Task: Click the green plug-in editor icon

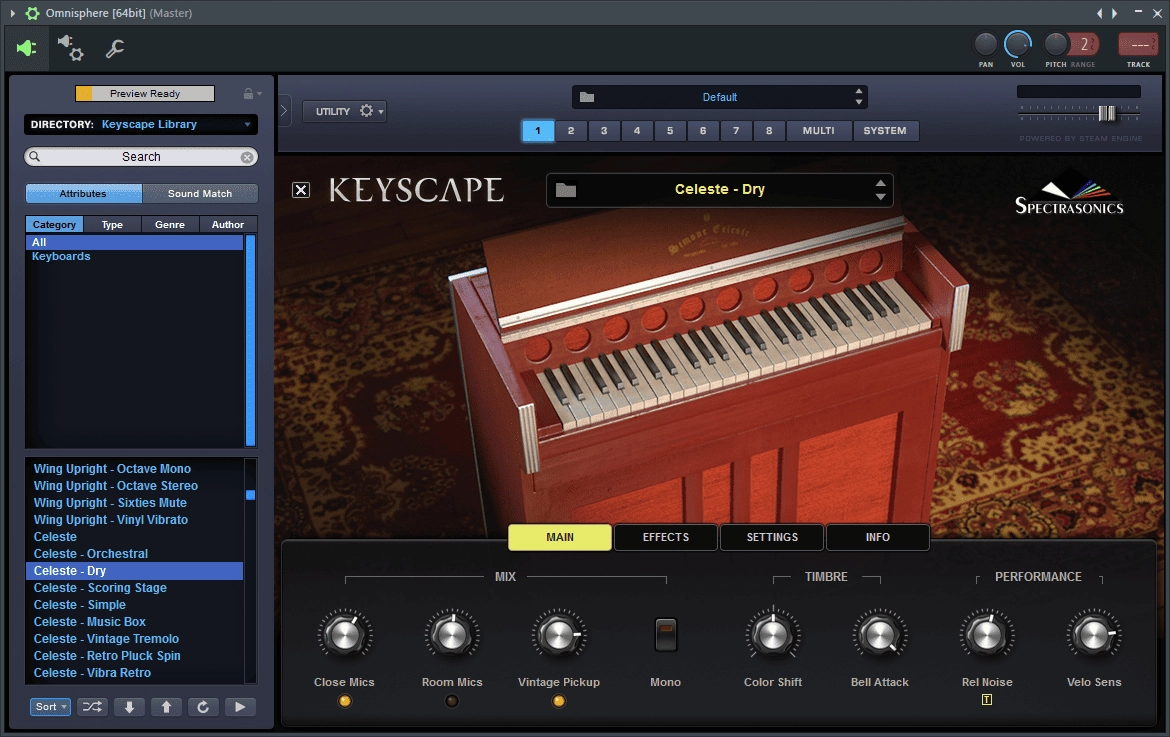Action: (27, 48)
